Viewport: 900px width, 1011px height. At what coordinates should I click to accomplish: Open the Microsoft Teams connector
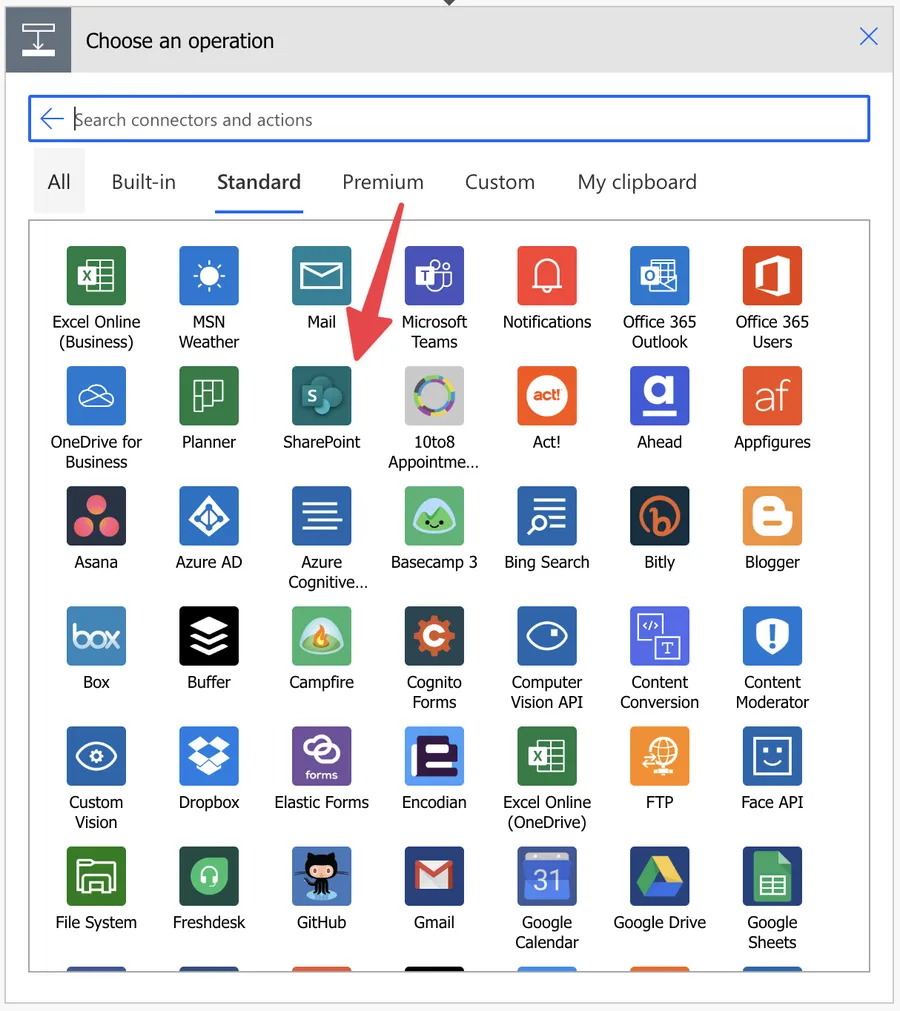point(434,276)
